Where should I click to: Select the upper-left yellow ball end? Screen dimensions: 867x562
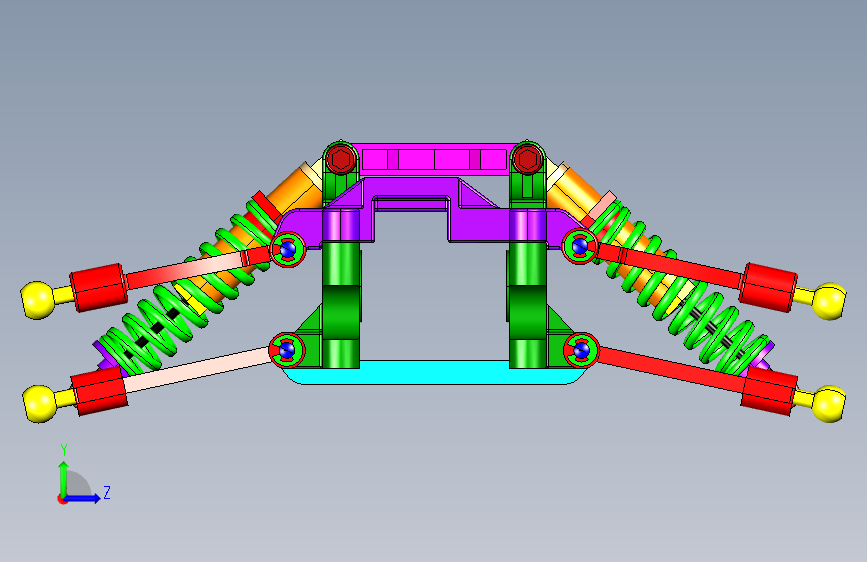(x=38, y=300)
